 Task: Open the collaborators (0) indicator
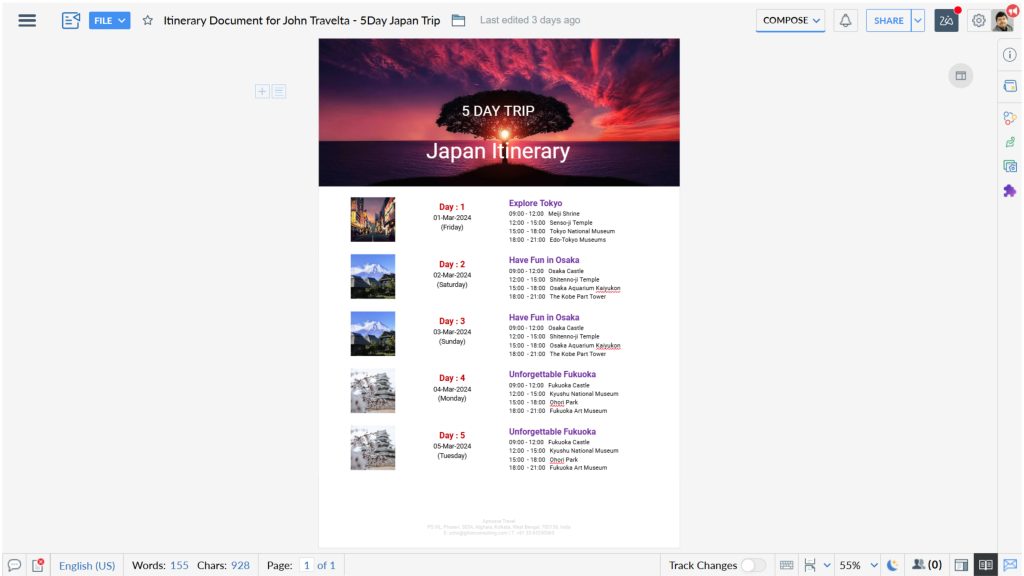tap(927, 565)
